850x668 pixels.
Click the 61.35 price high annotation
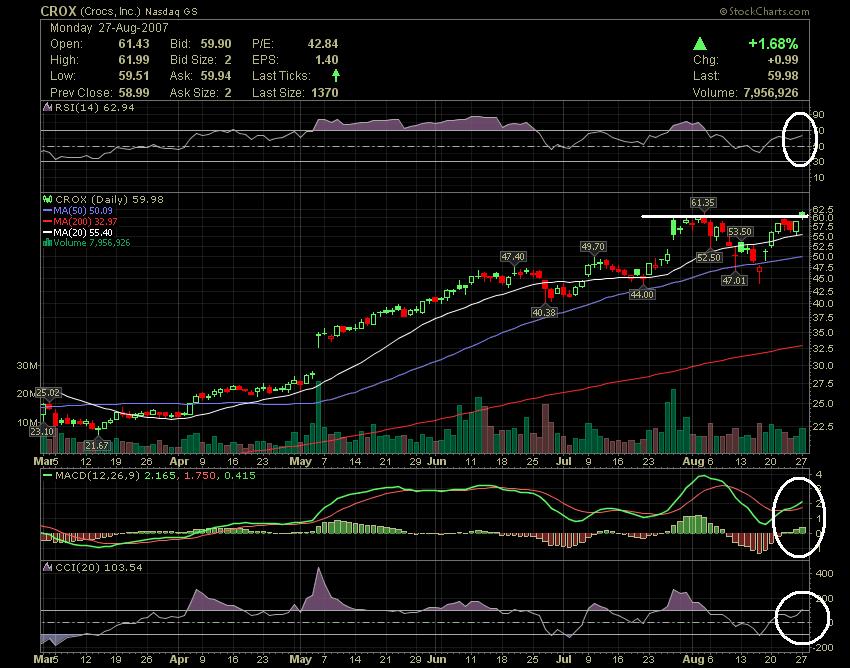(x=703, y=203)
